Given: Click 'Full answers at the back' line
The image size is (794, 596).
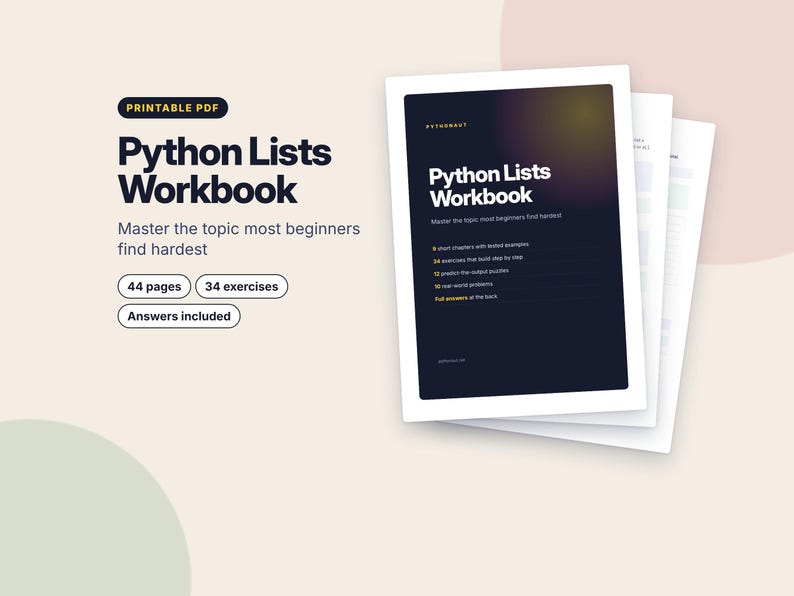Looking at the screenshot, I should coord(466,298).
